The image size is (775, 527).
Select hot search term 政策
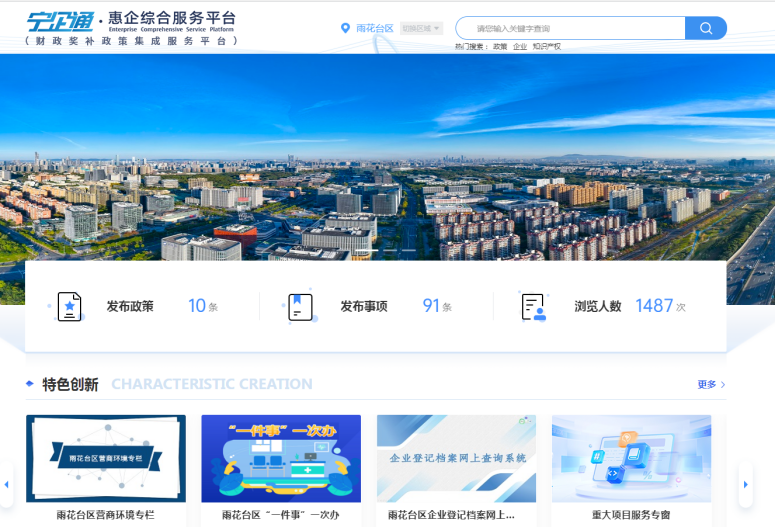[x=500, y=46]
